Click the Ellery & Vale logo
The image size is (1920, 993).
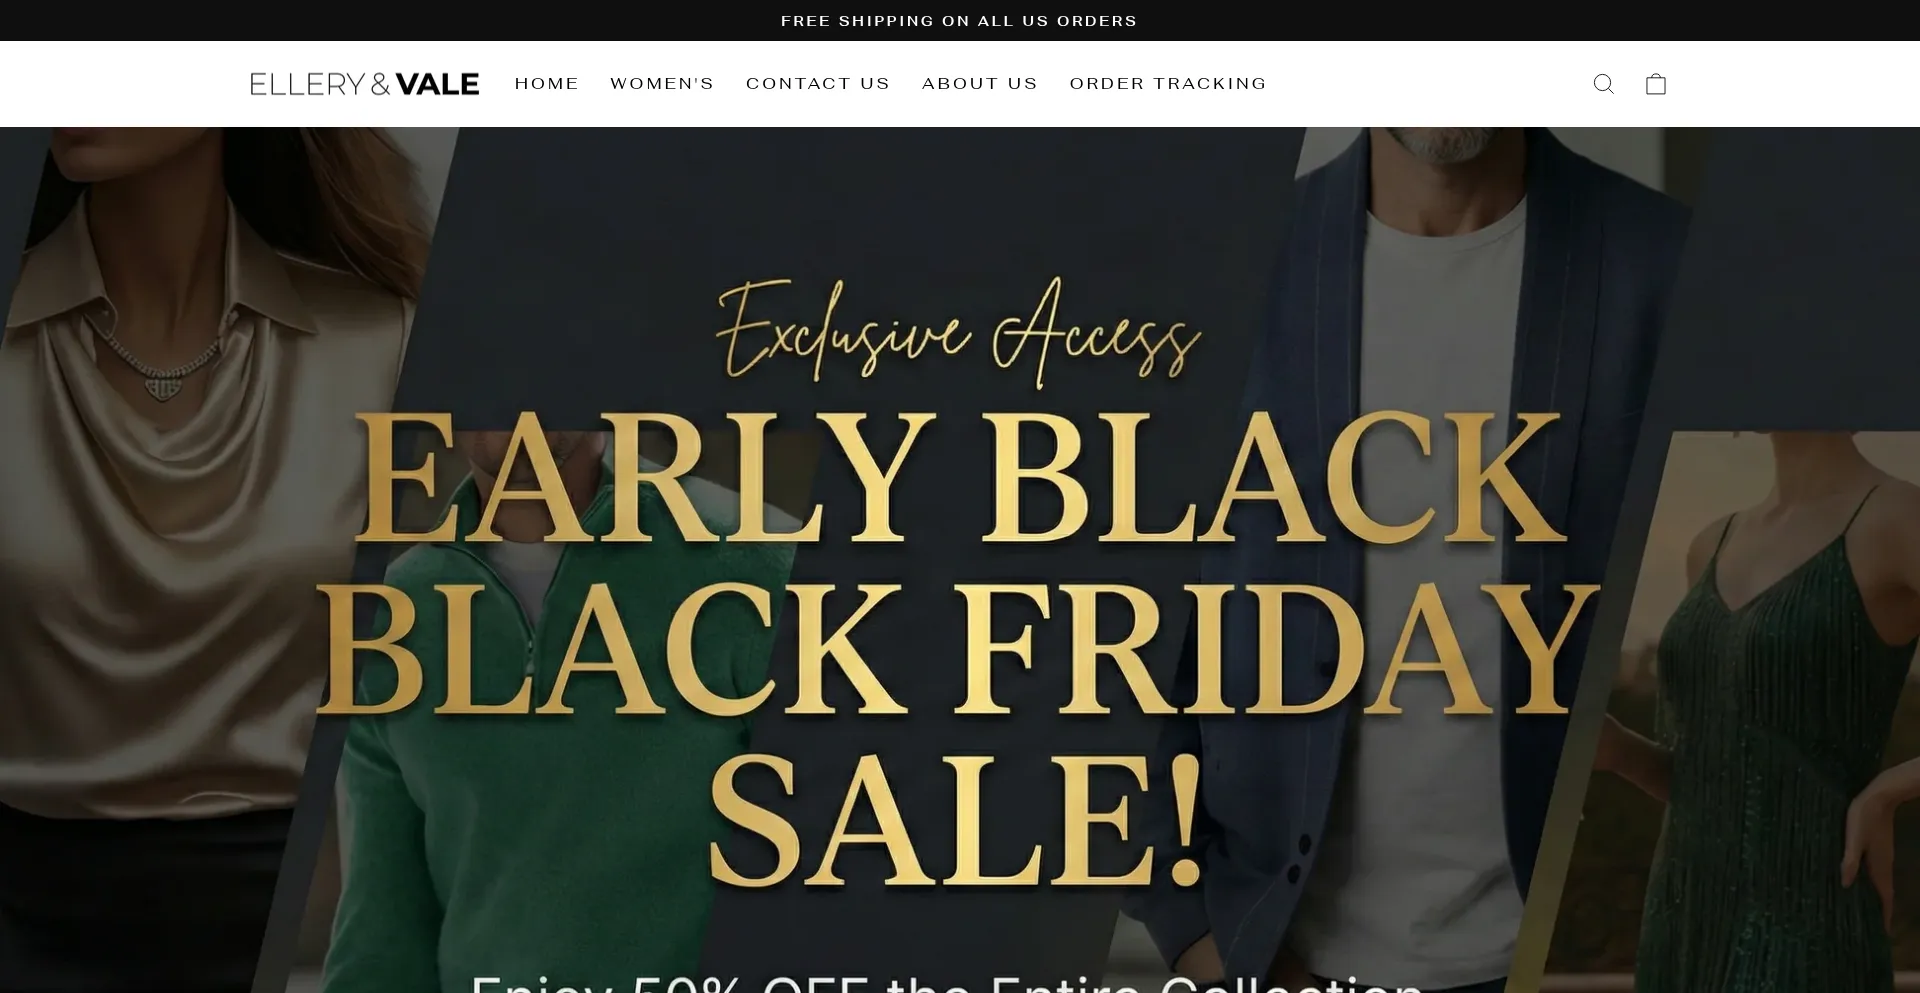(x=365, y=84)
